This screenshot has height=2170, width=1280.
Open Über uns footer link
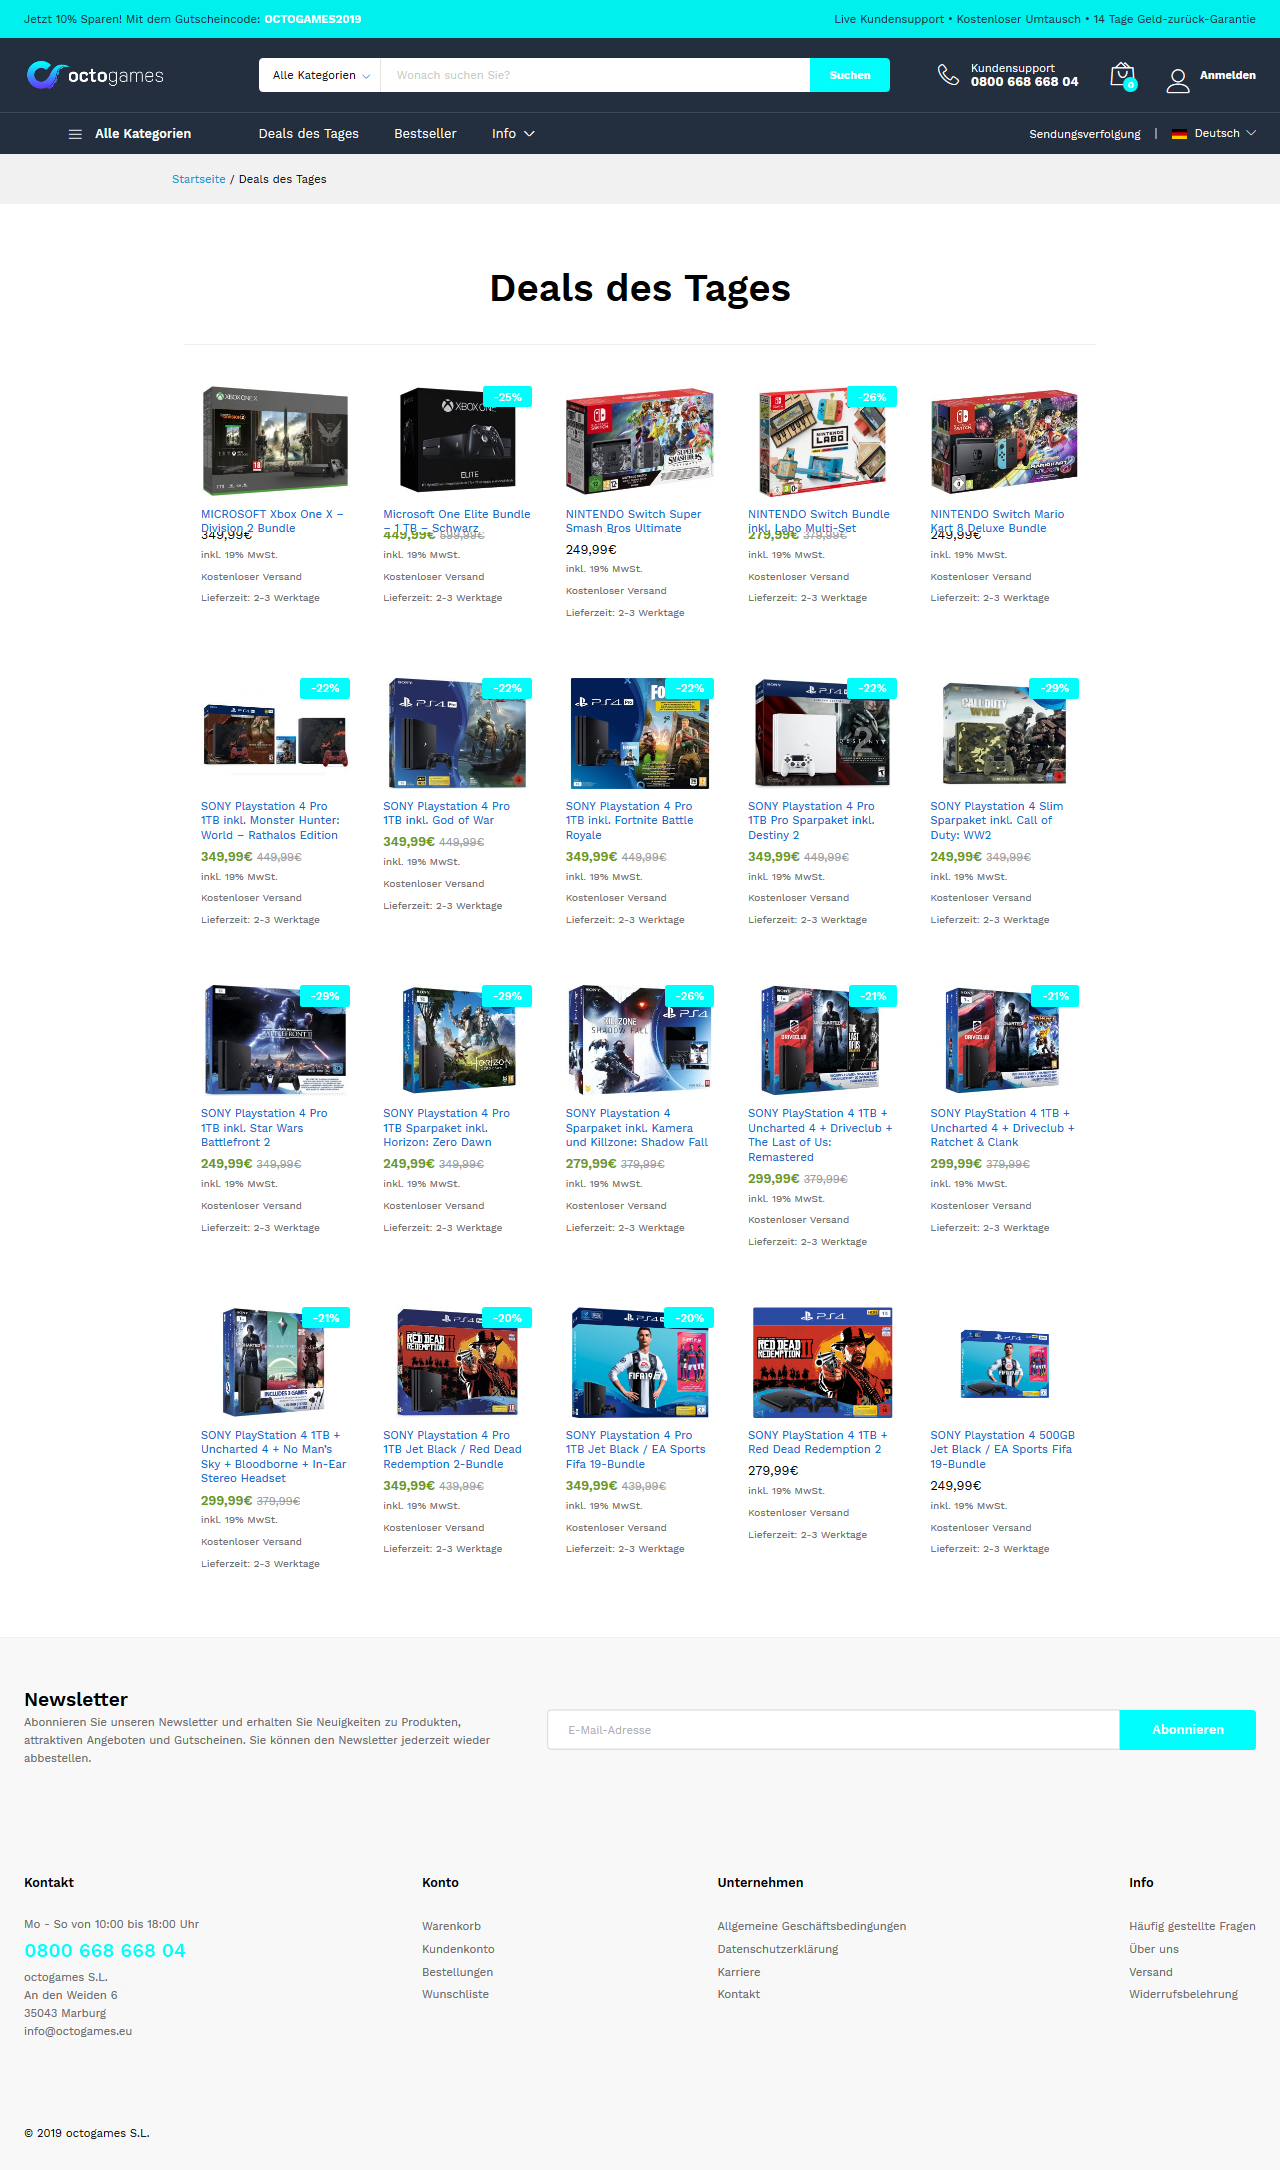[x=1153, y=1949]
